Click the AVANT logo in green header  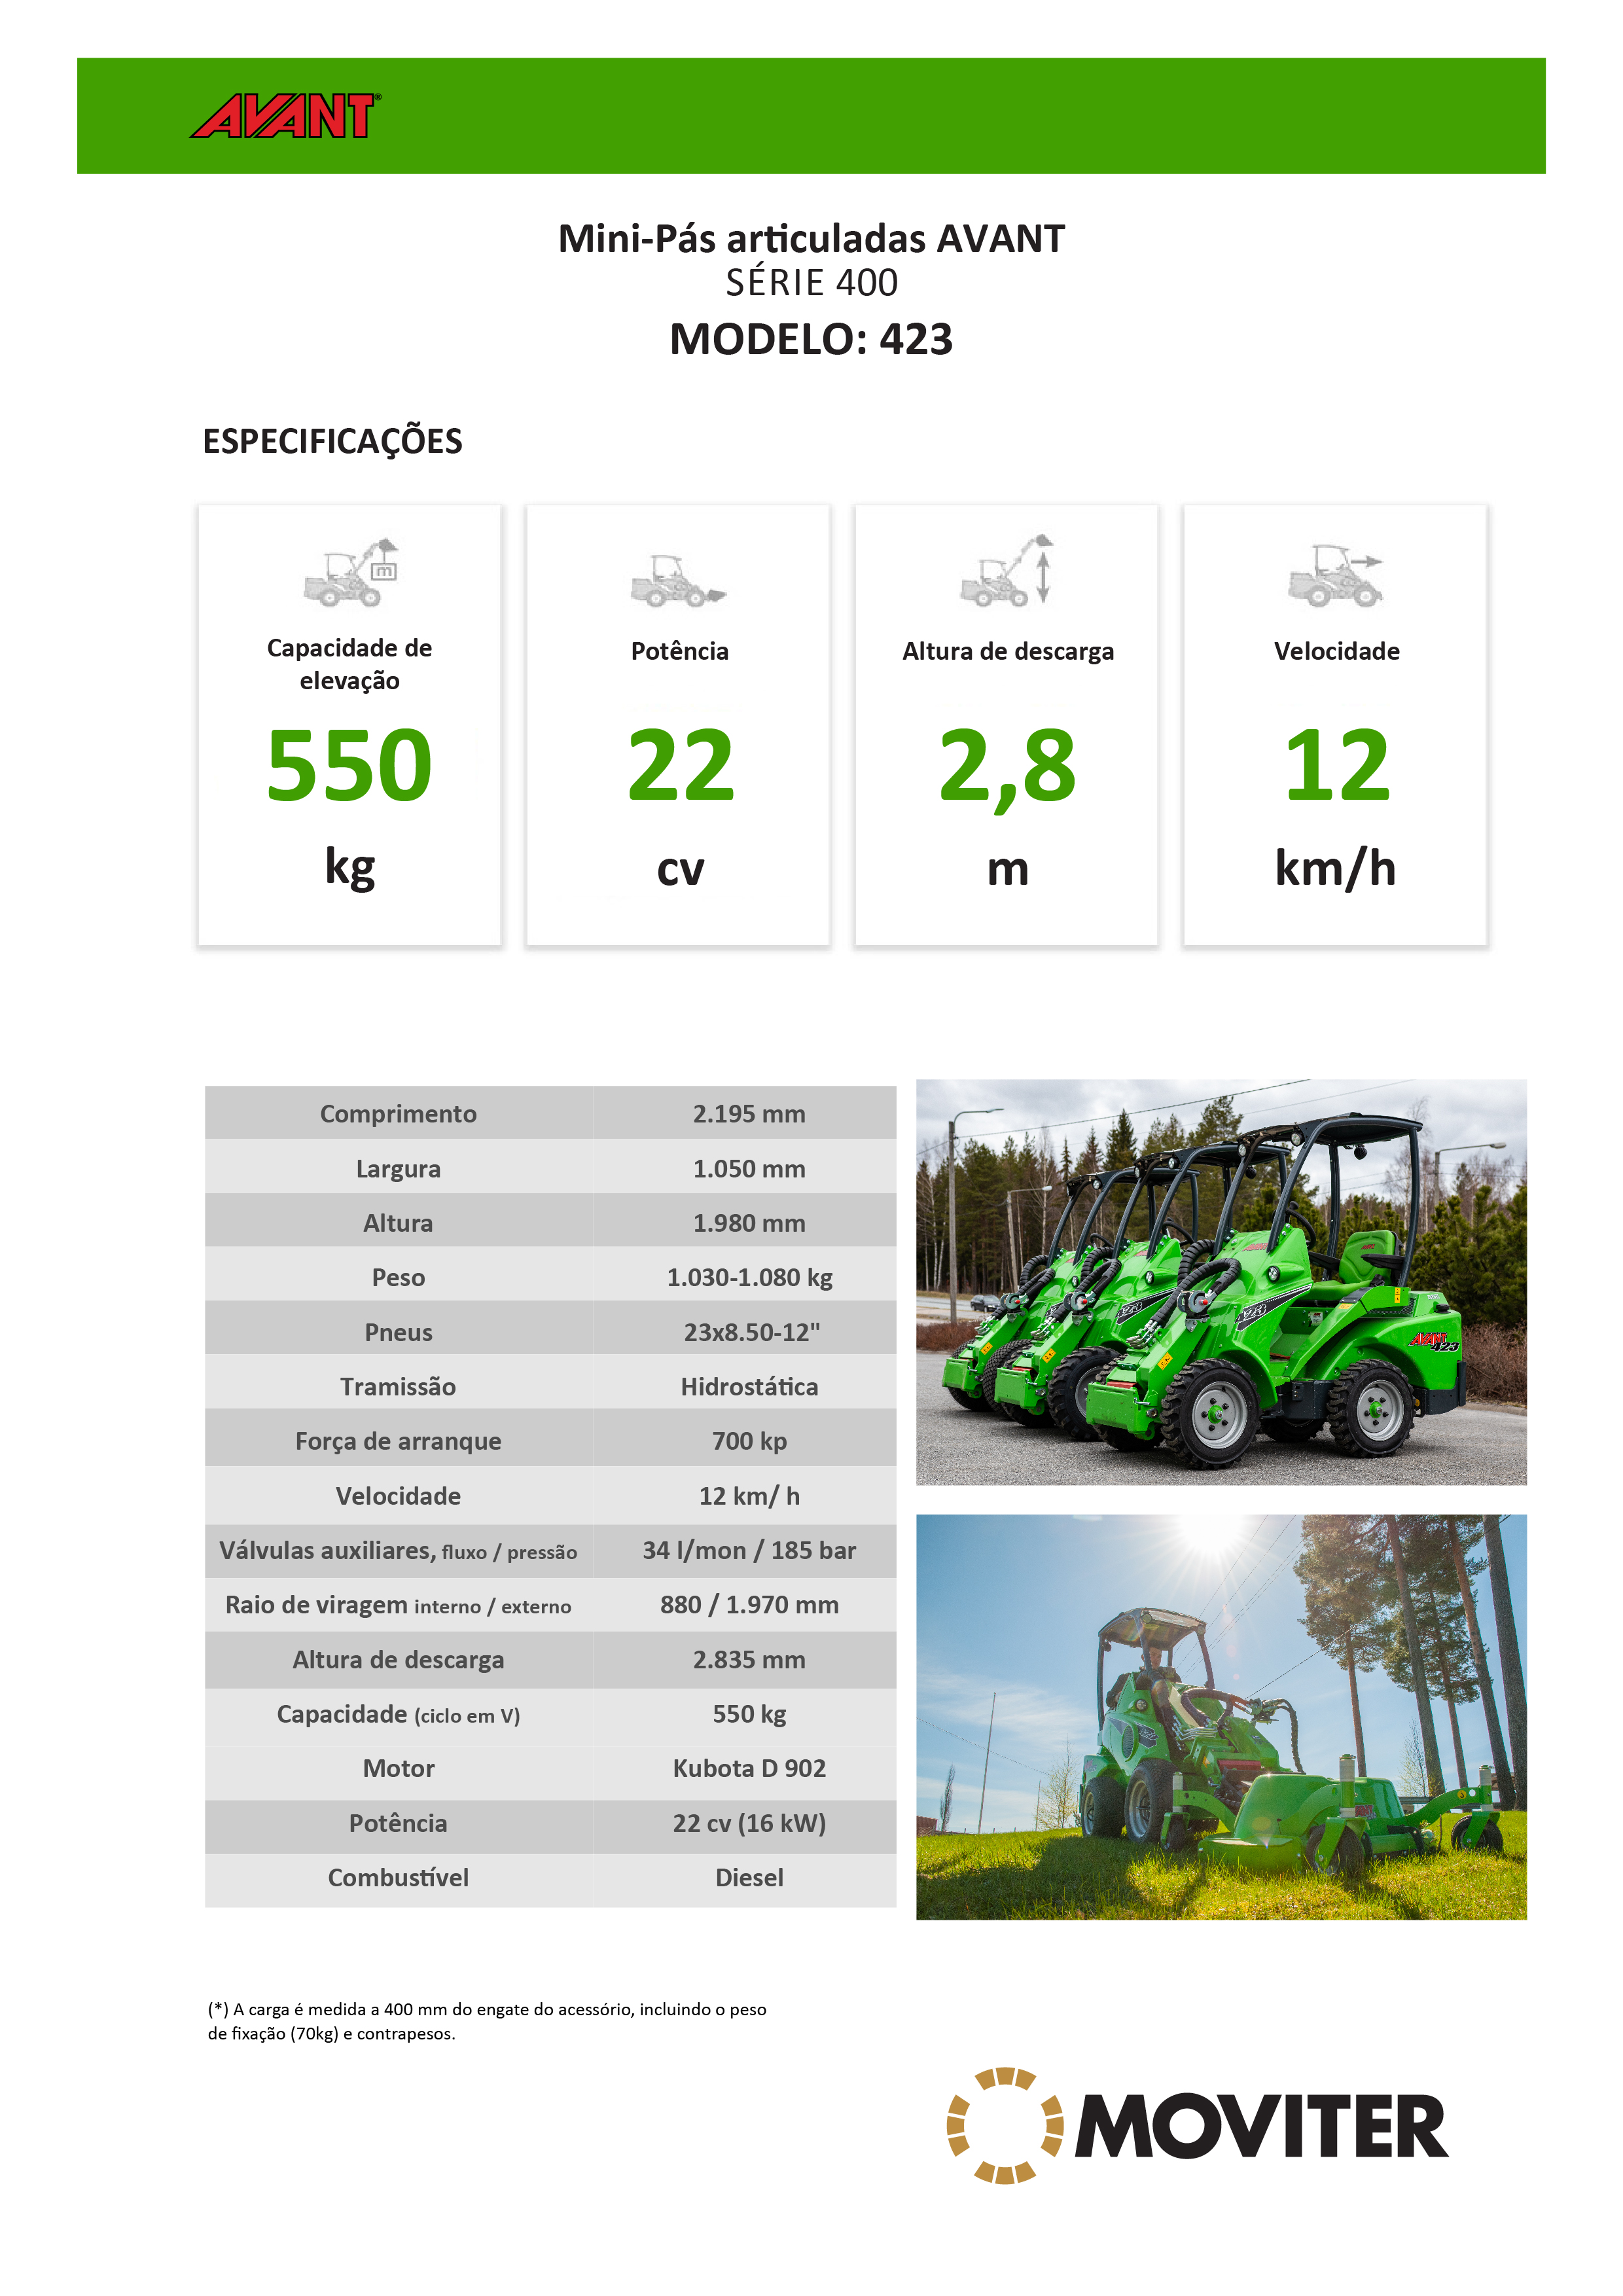286,116
